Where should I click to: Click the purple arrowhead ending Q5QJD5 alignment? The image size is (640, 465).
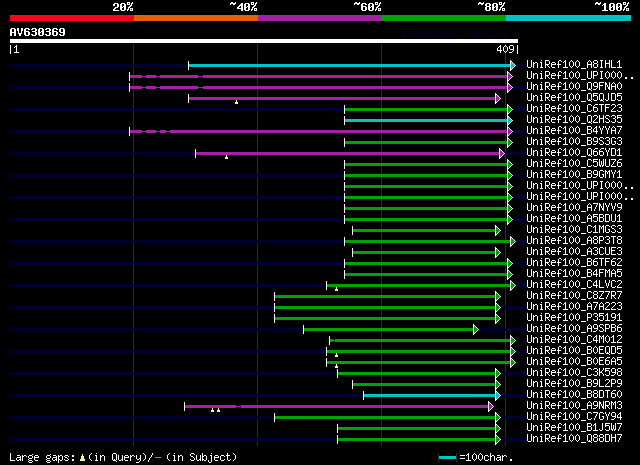498,98
